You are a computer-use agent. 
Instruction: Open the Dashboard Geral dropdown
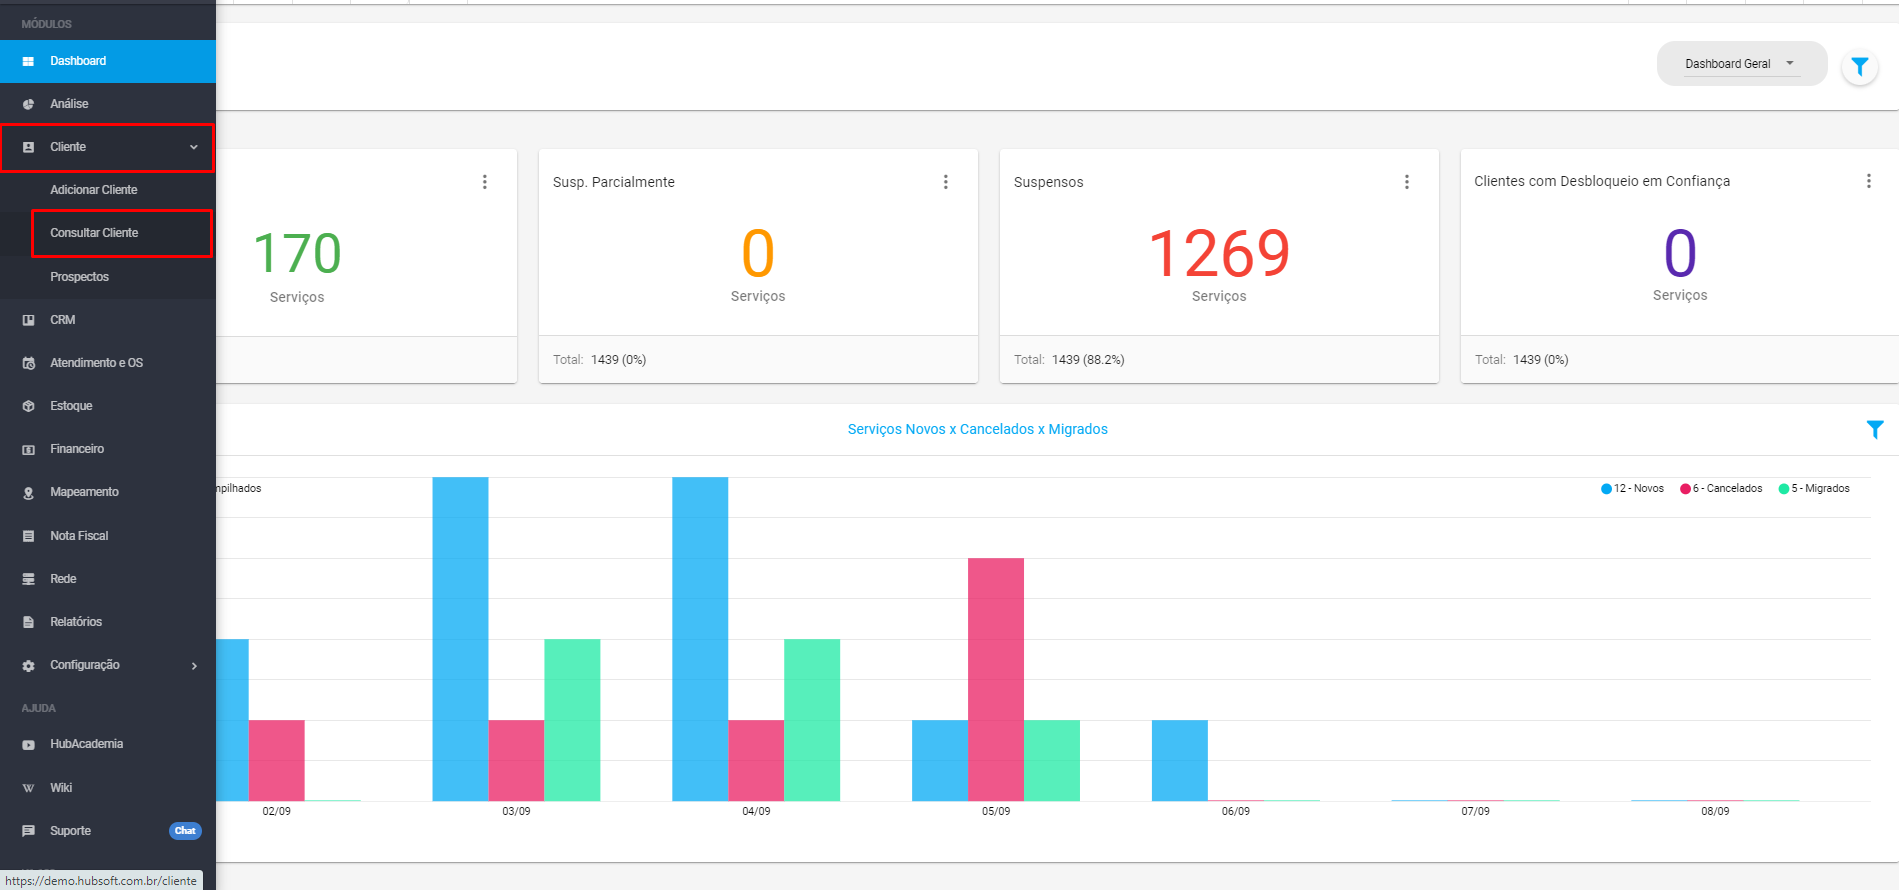[1741, 64]
